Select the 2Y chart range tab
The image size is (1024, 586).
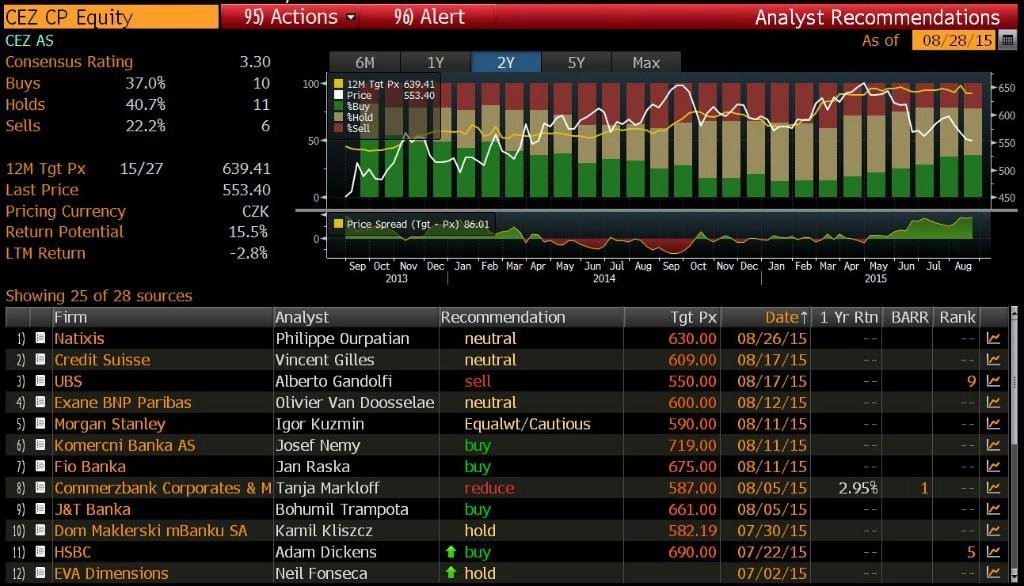pyautogui.click(x=506, y=63)
